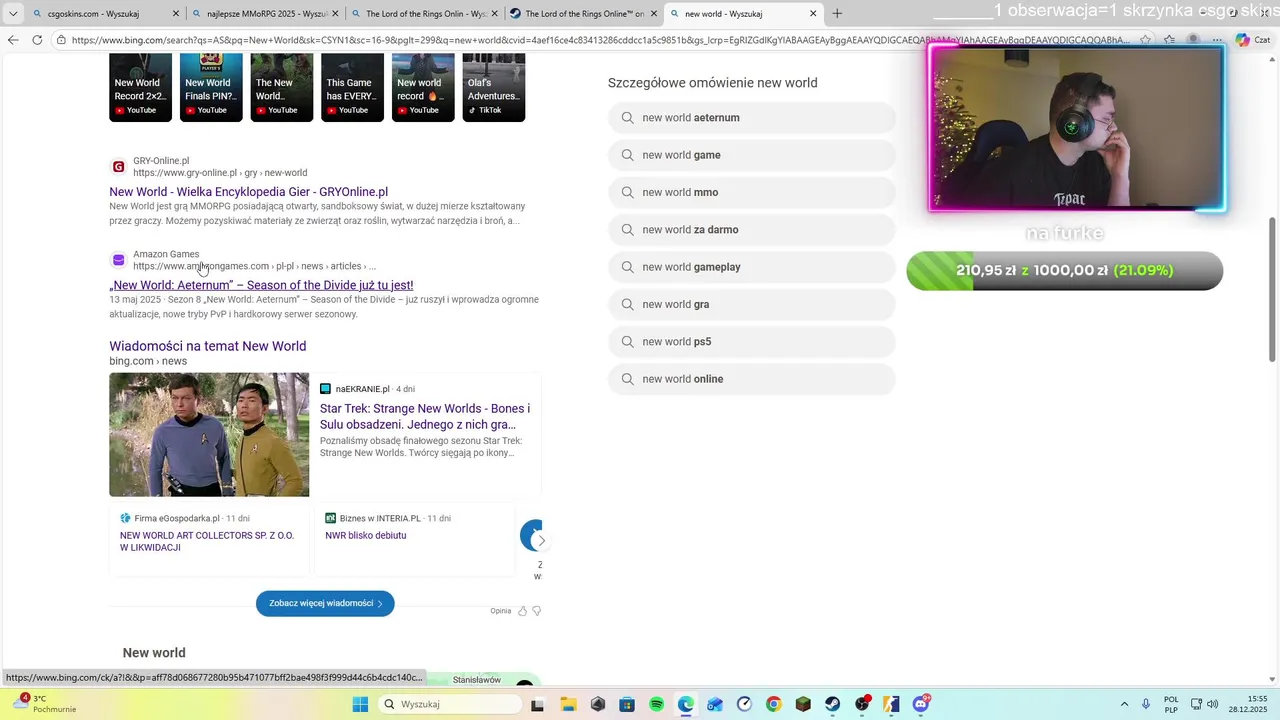This screenshot has height=720, width=1280.
Task: Switch to The Lord of the Rings Onlin Wyszukaj tab
Action: click(x=425, y=14)
